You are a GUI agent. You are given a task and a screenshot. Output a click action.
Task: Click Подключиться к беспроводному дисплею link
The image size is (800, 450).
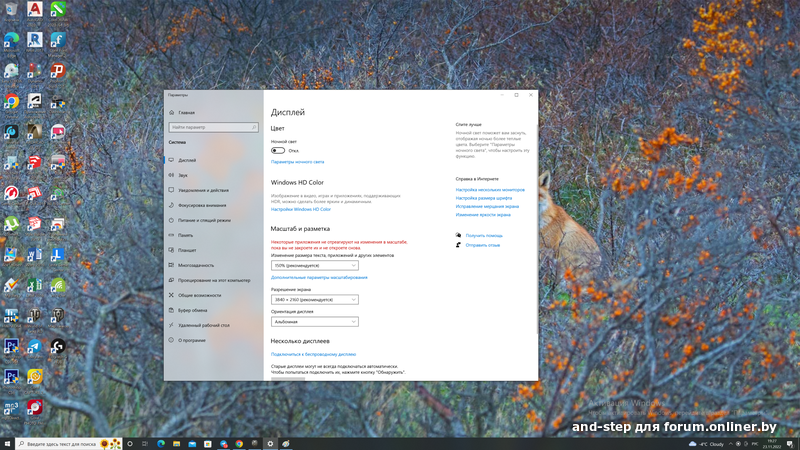click(313, 354)
